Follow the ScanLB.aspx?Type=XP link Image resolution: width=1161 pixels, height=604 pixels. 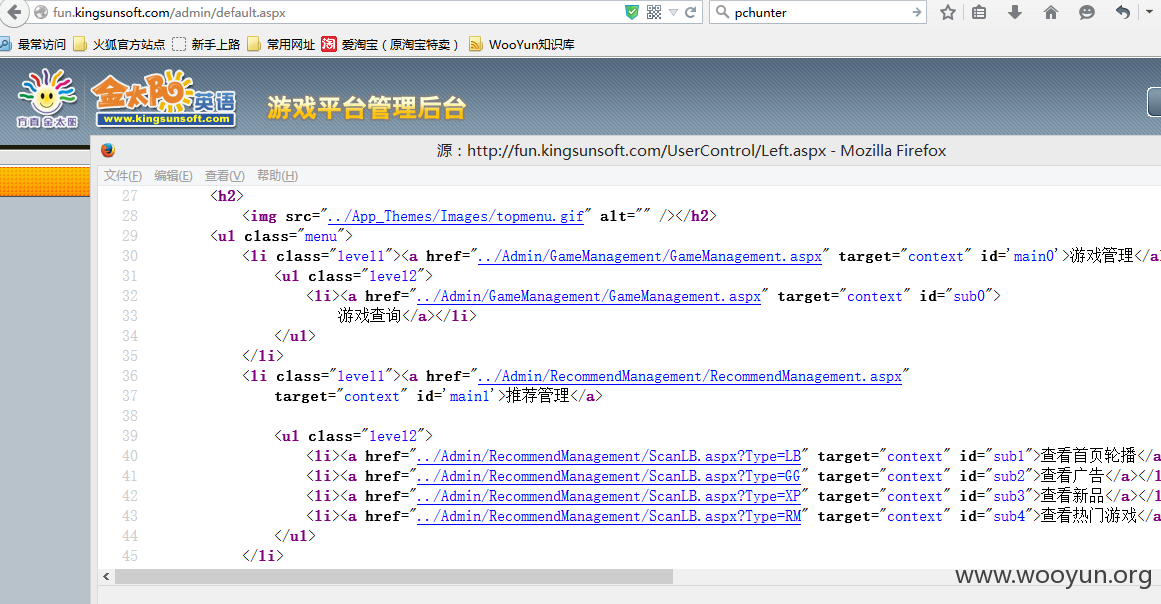click(609, 496)
